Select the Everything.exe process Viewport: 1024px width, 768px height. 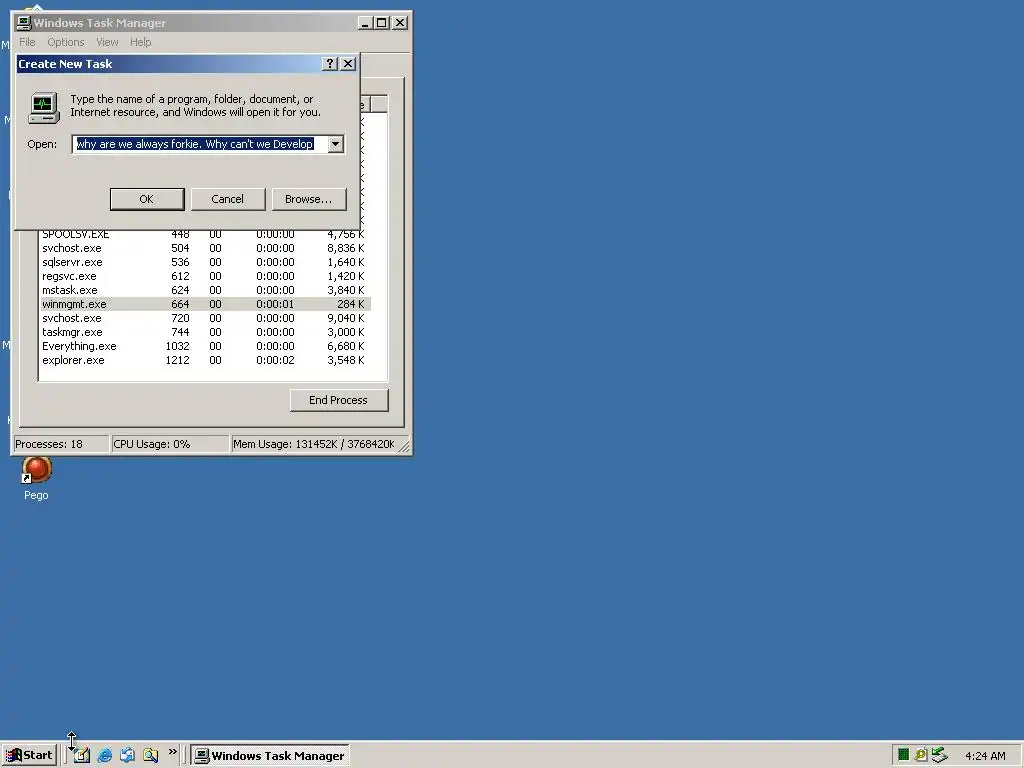tap(205, 346)
